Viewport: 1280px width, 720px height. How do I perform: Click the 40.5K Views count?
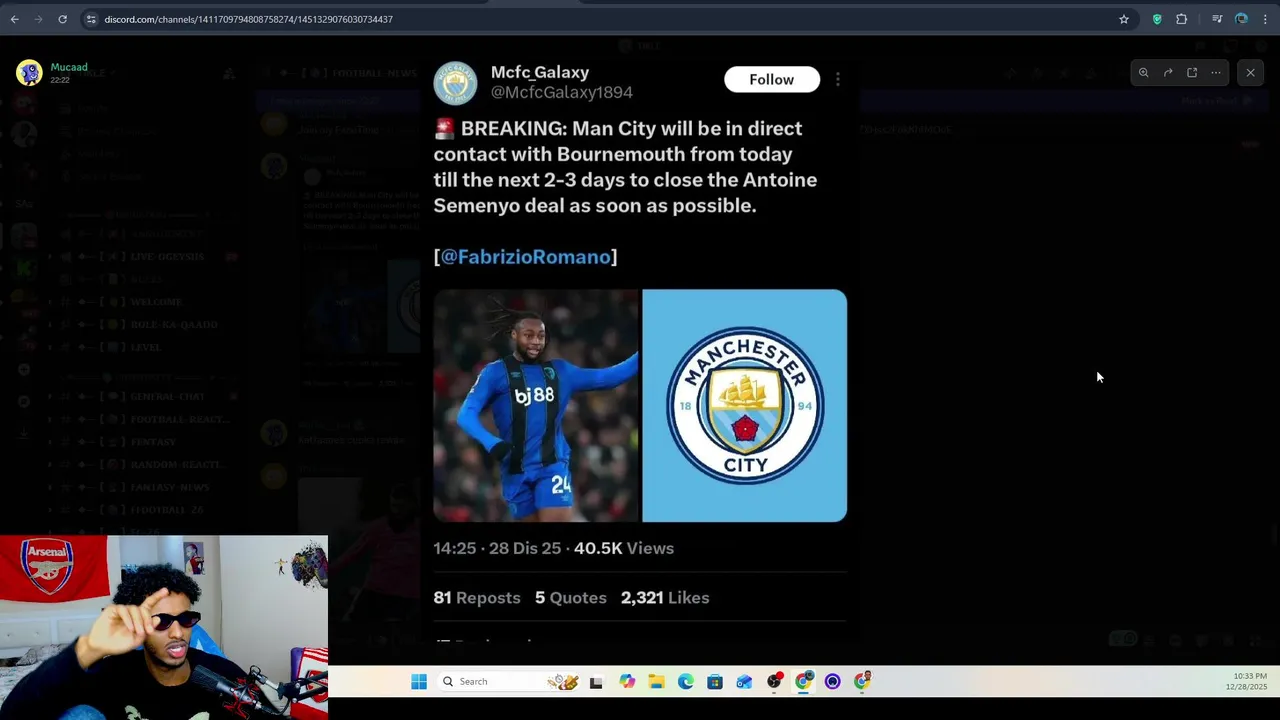click(x=624, y=548)
